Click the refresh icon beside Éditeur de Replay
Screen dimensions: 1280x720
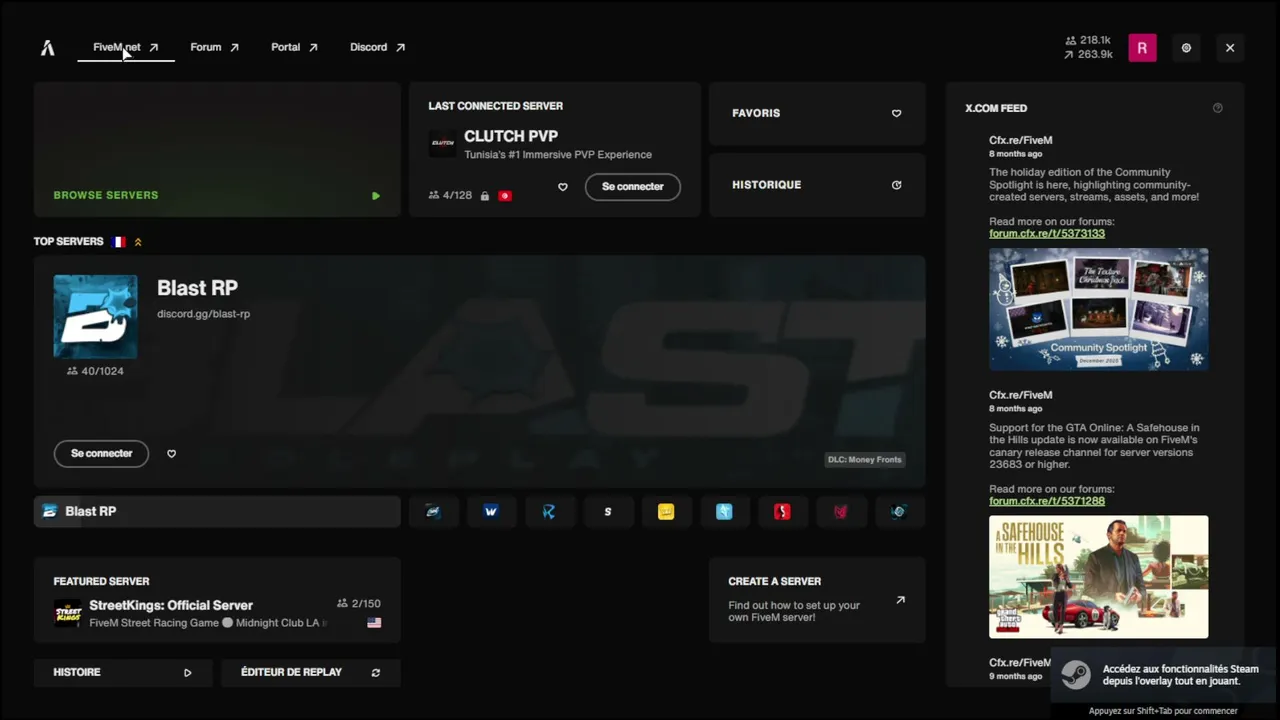click(x=376, y=673)
